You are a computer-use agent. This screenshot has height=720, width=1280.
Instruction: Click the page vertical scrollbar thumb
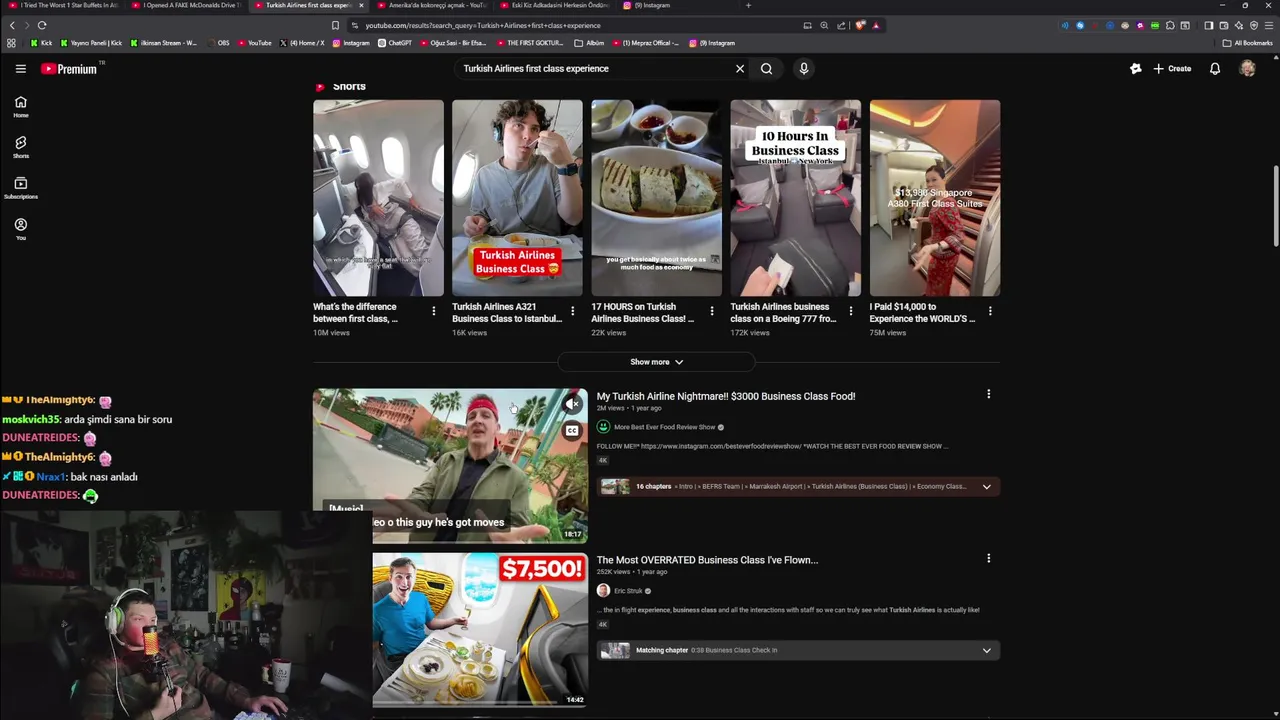tap(1275, 205)
